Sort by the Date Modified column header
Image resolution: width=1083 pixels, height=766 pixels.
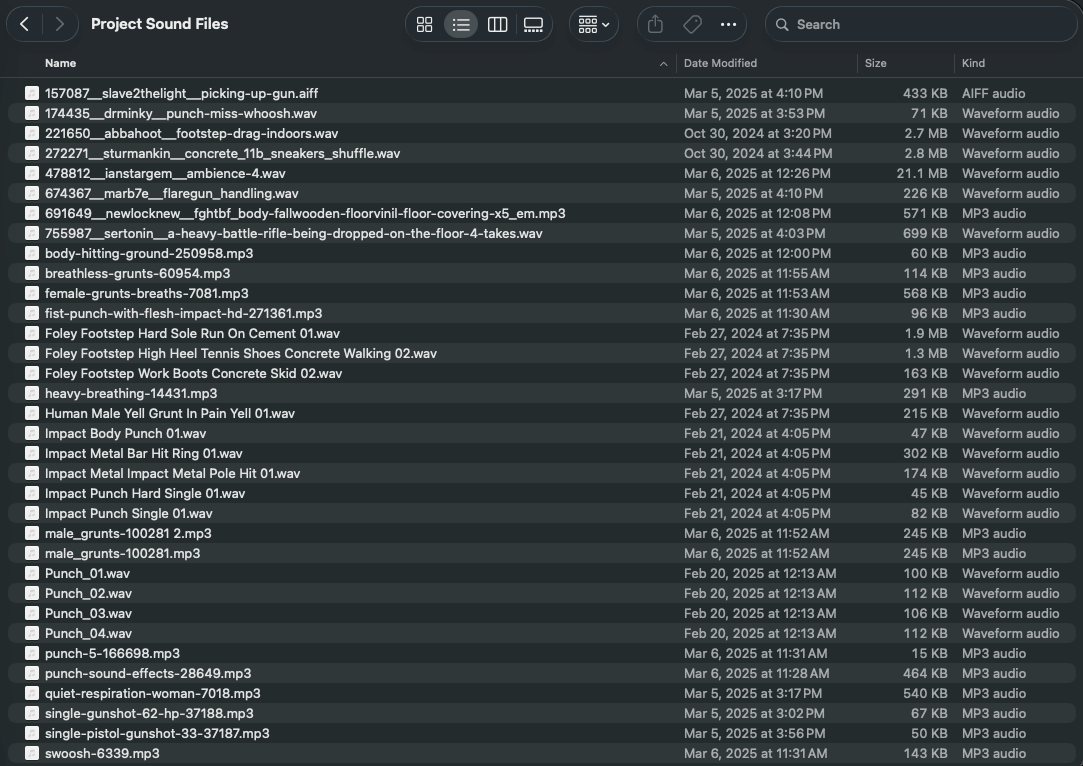pos(720,63)
